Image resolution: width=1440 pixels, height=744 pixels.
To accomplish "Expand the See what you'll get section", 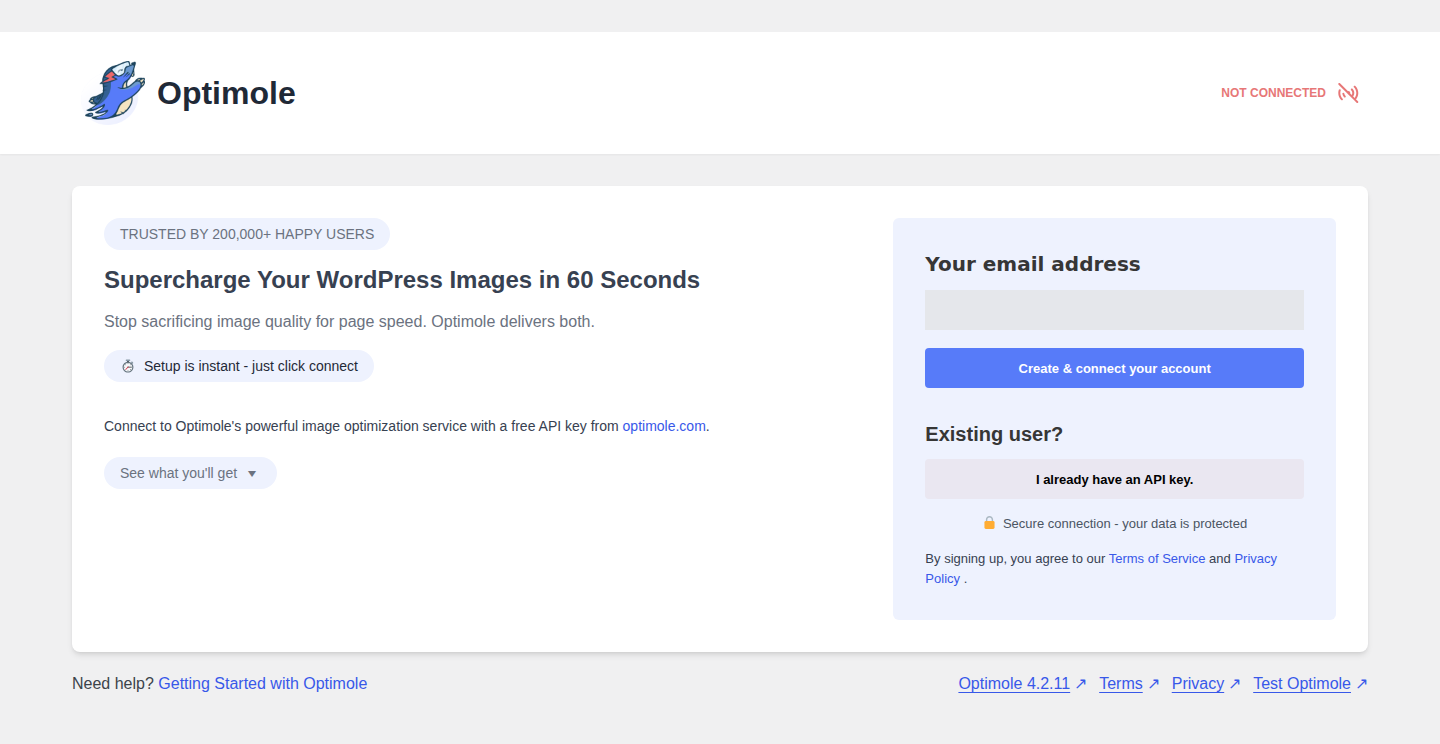I will [190, 473].
